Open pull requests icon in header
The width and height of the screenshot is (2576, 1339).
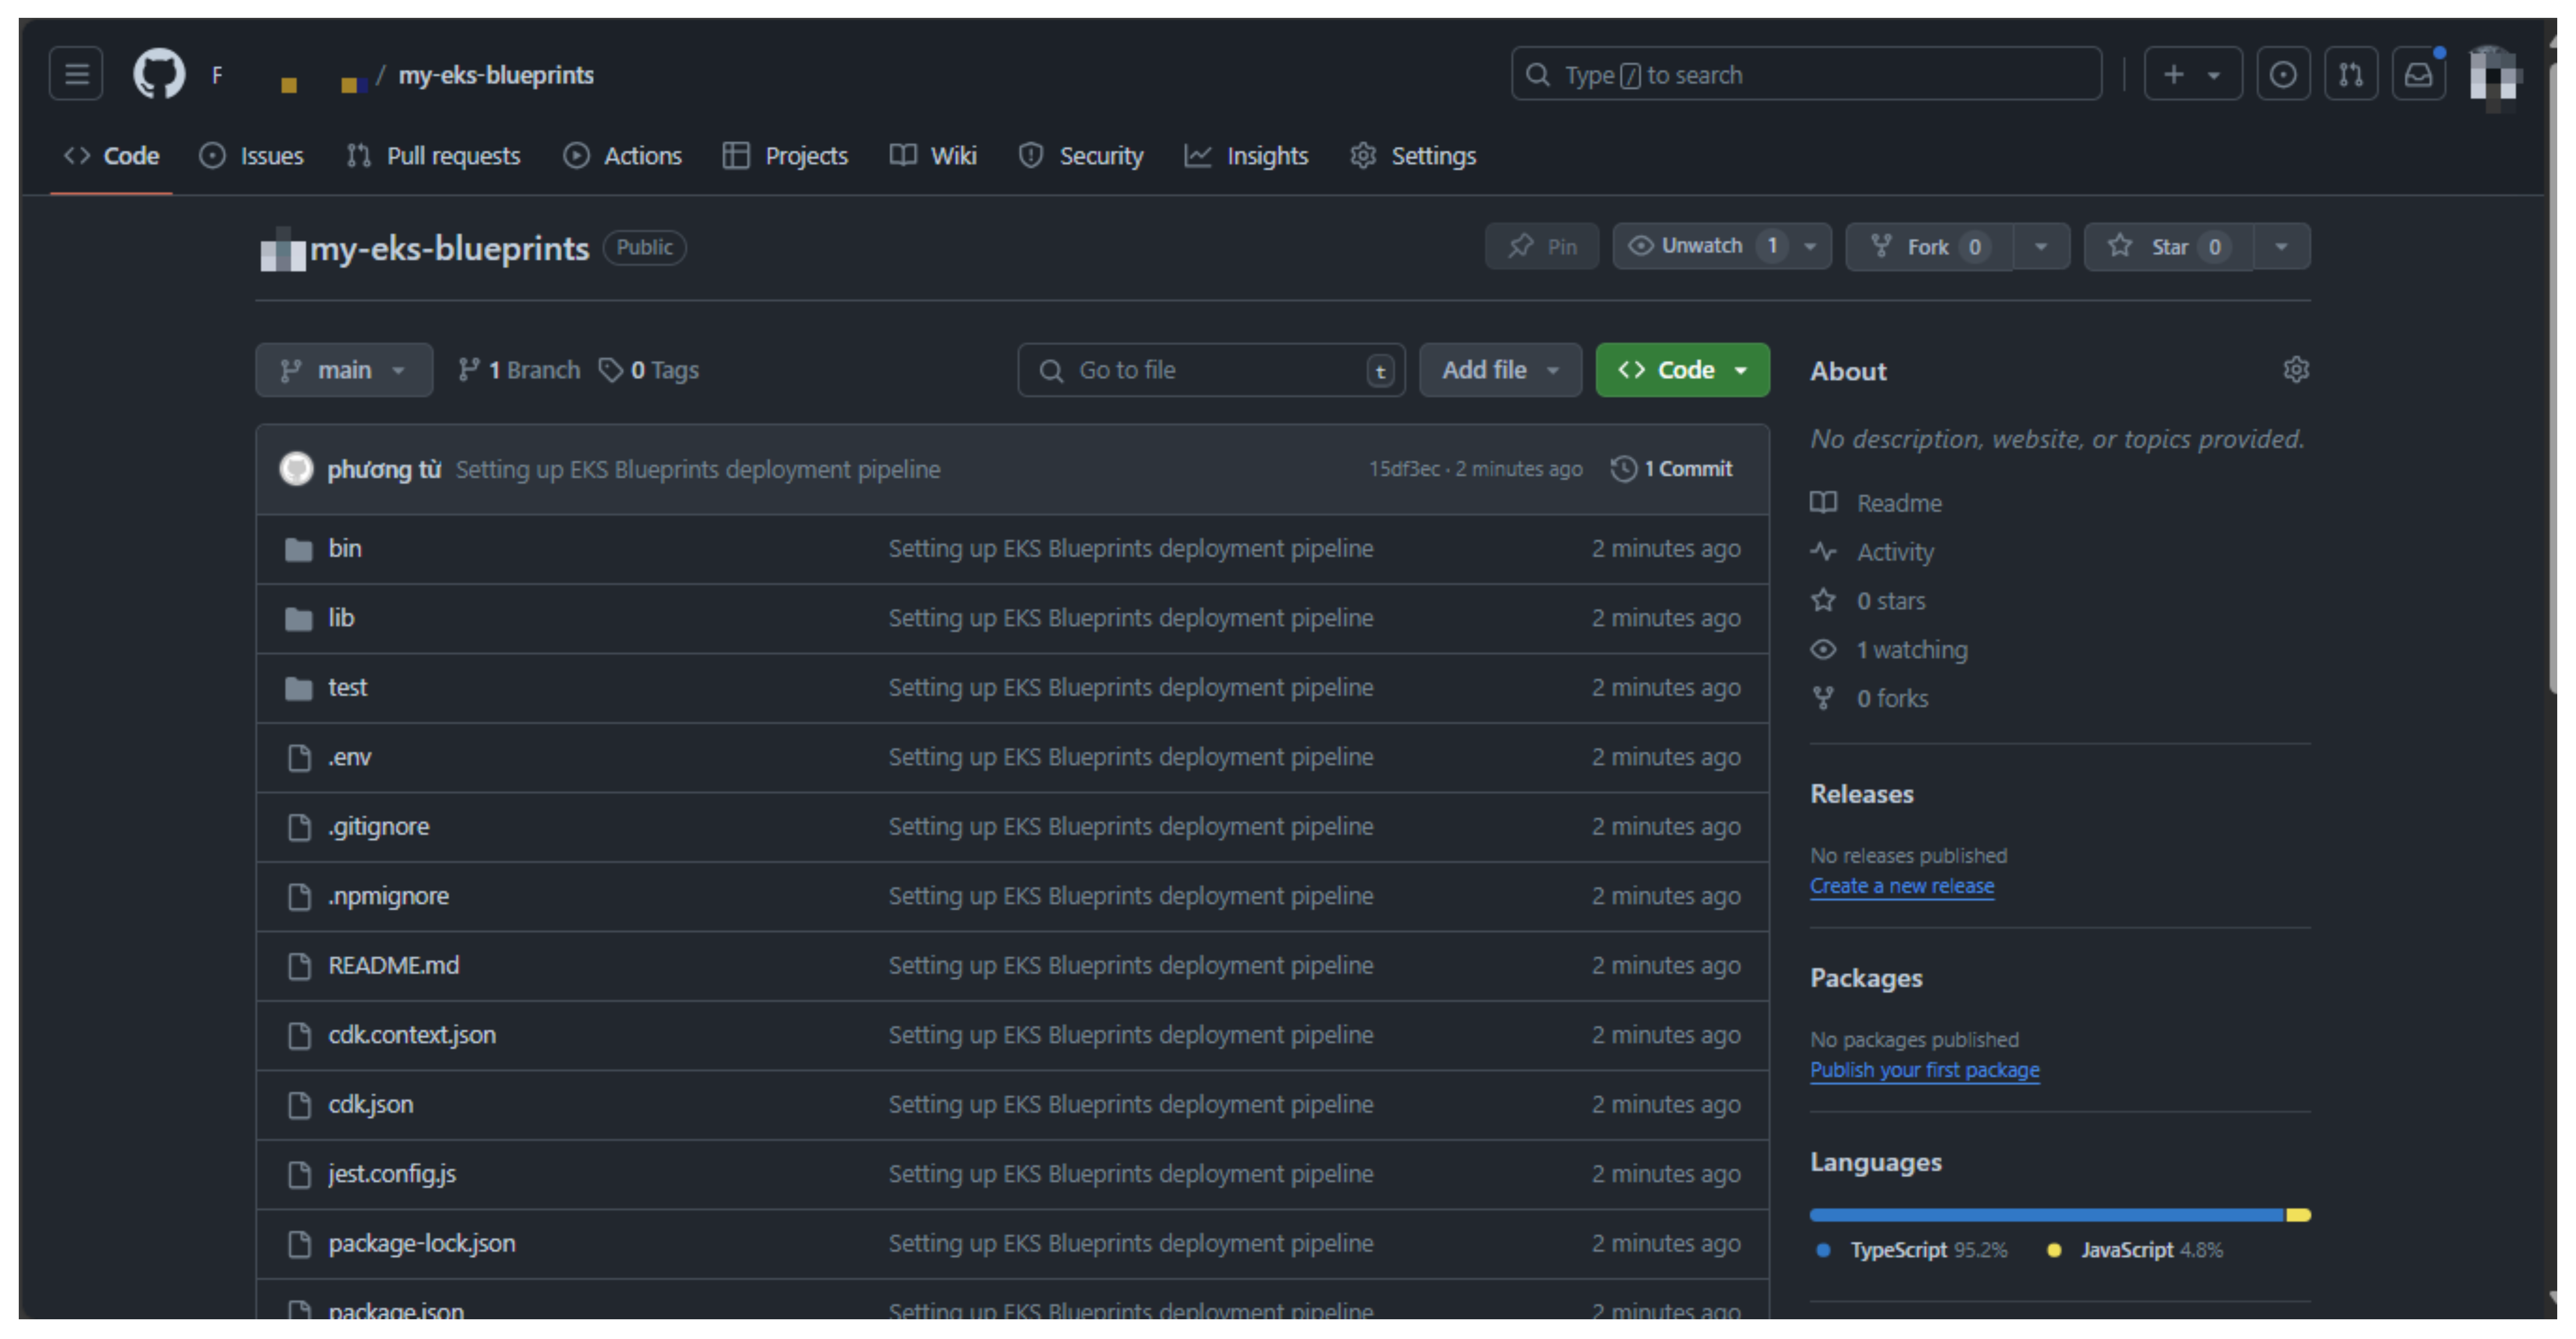(2351, 74)
